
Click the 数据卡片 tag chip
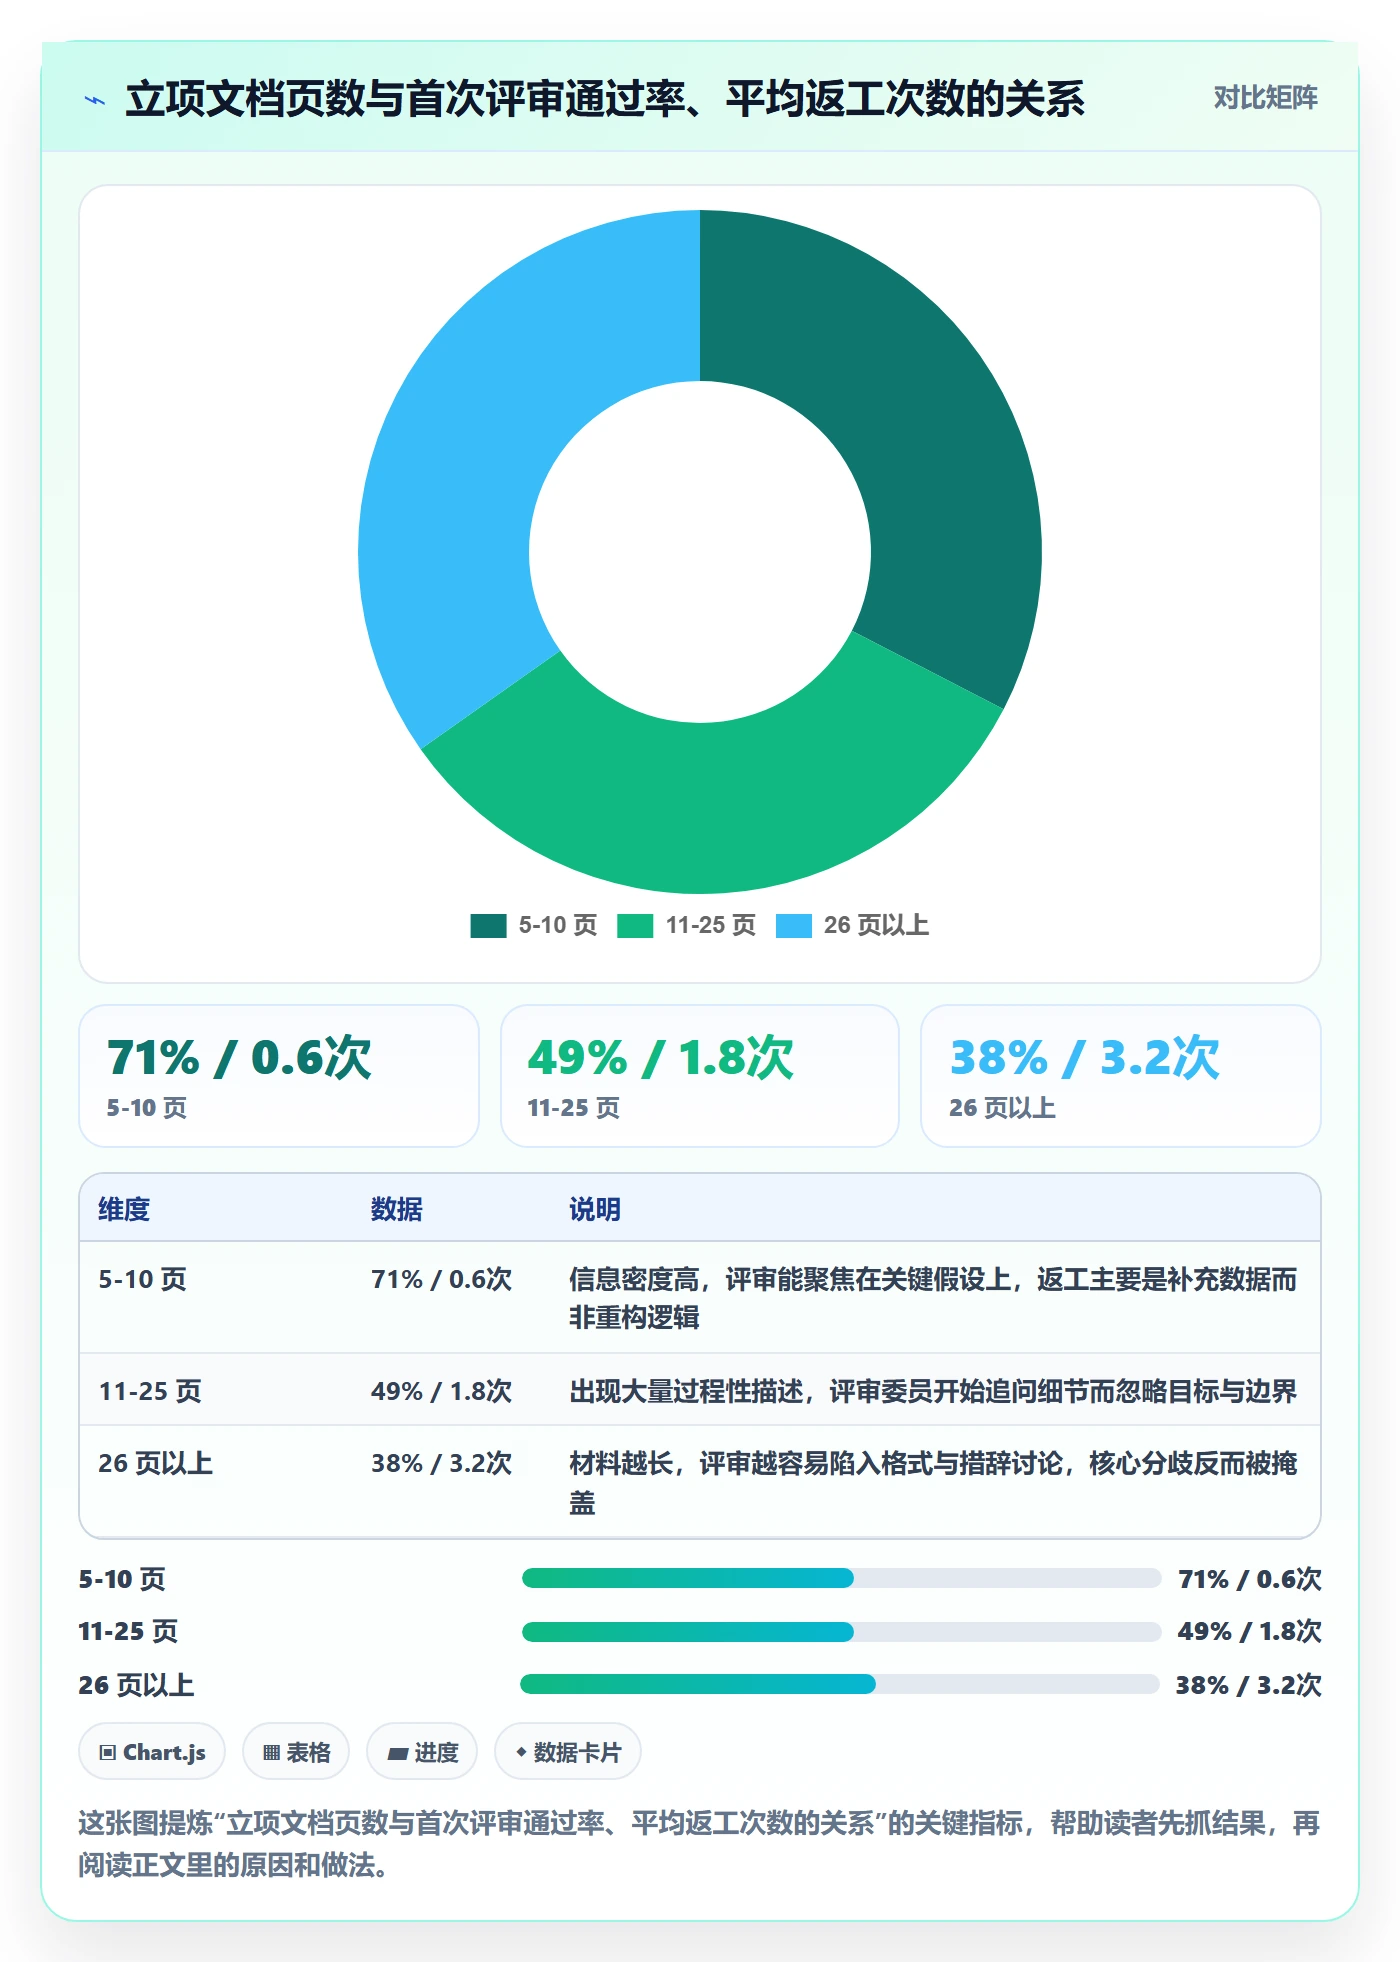[x=568, y=1752]
